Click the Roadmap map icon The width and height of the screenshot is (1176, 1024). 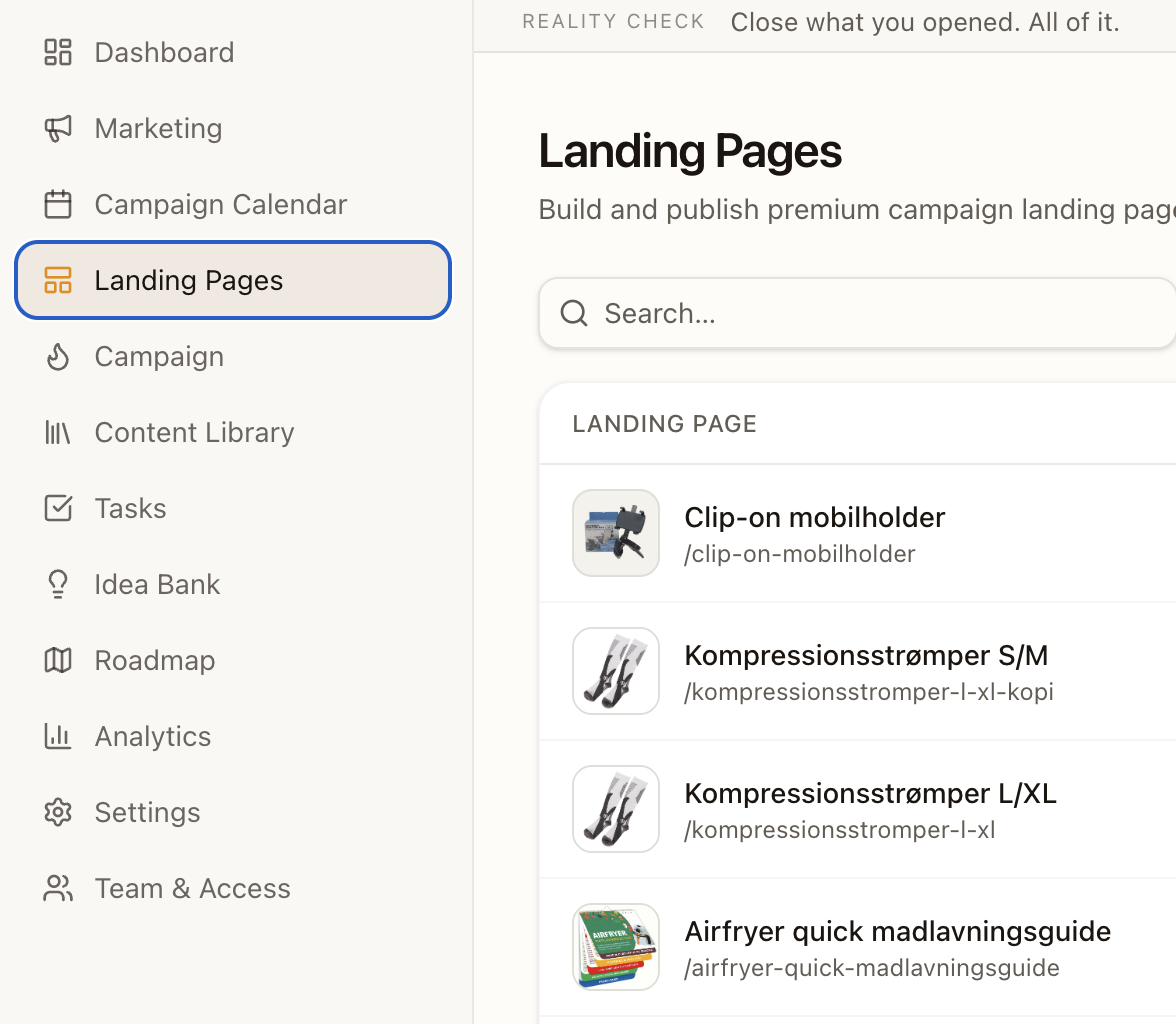[58, 660]
